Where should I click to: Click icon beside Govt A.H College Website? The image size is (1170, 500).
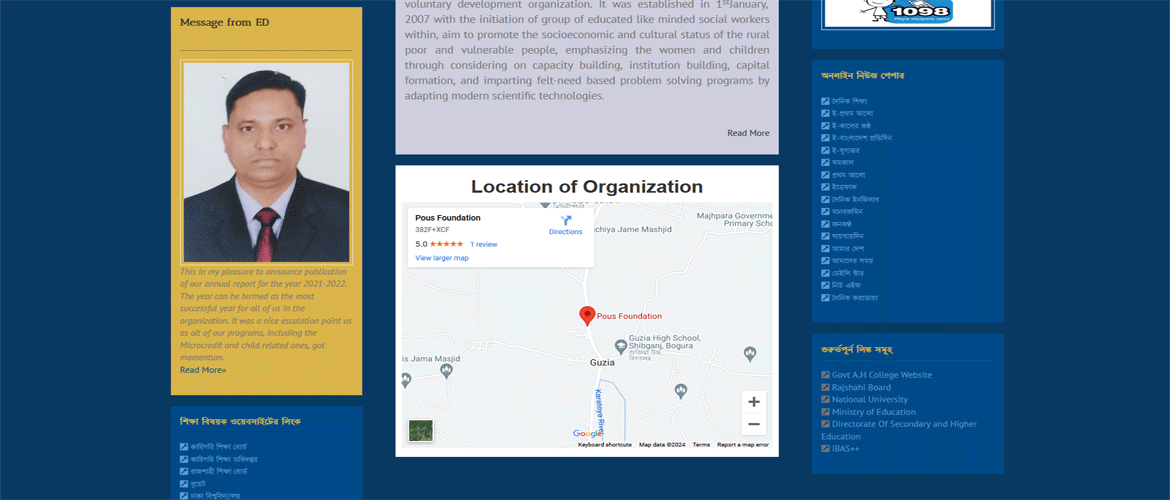click(825, 375)
